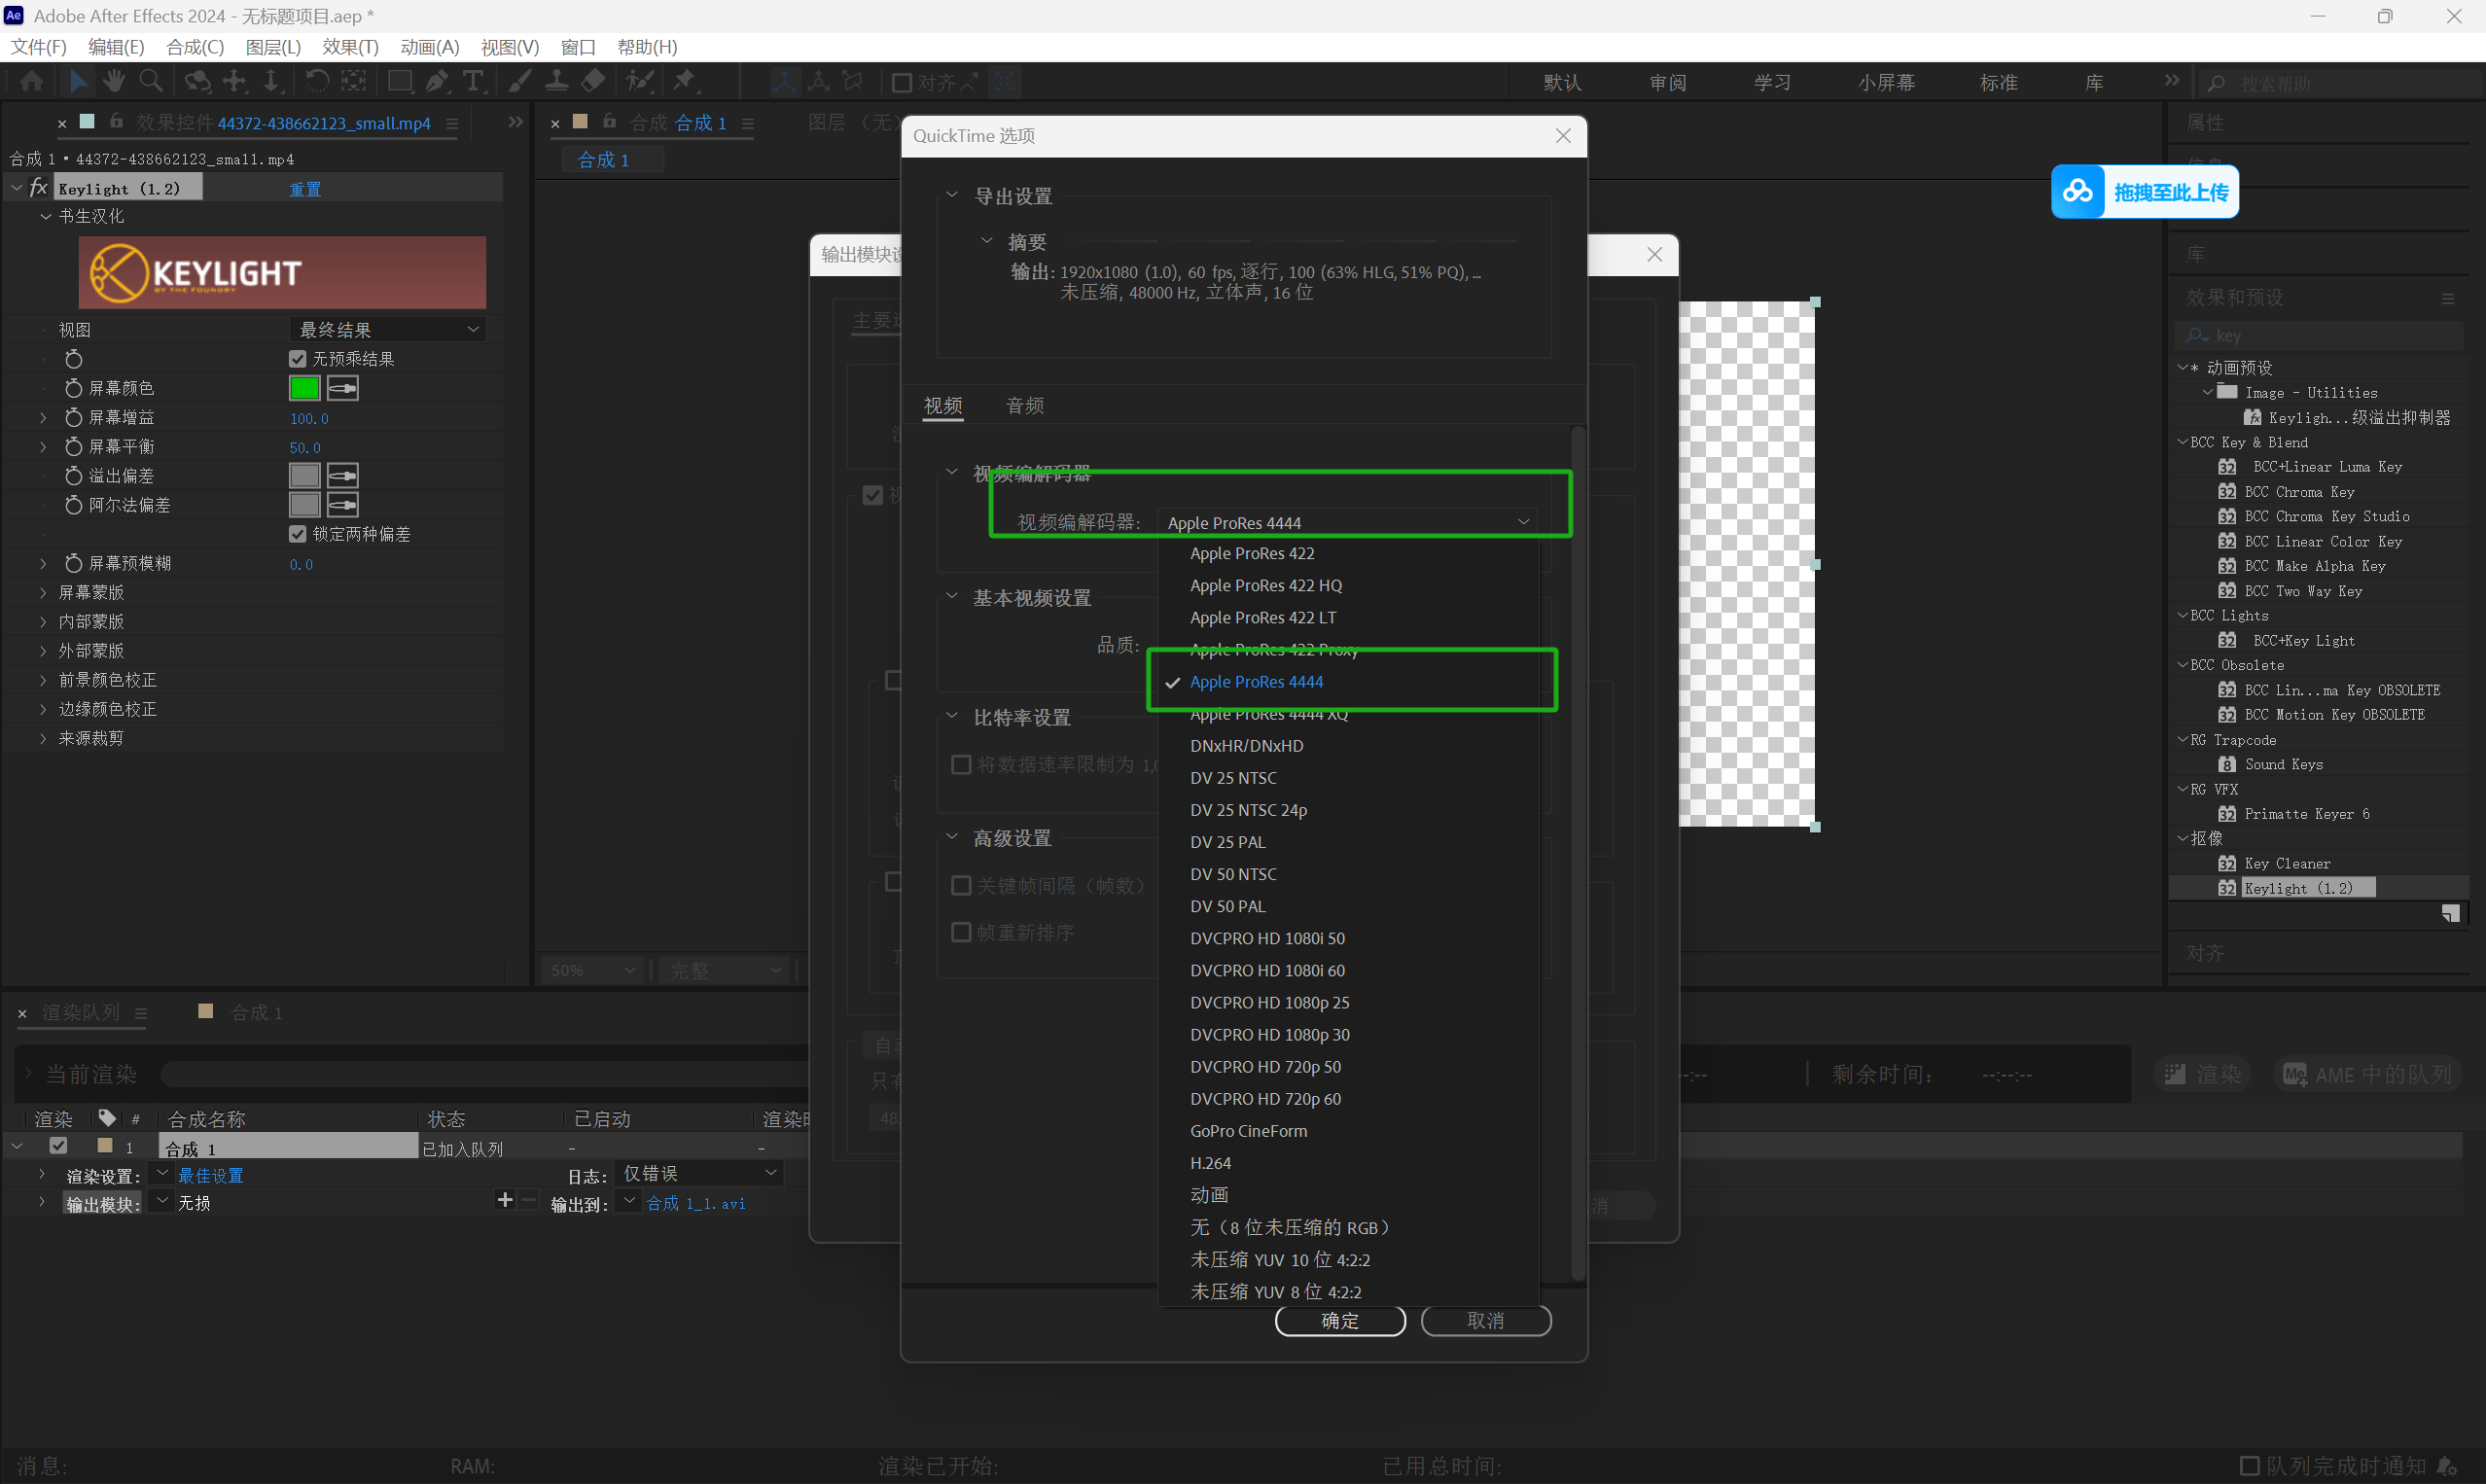This screenshot has width=2486, height=1484.
Task: Click the plus icon to add output module
Action: pos(504,1200)
